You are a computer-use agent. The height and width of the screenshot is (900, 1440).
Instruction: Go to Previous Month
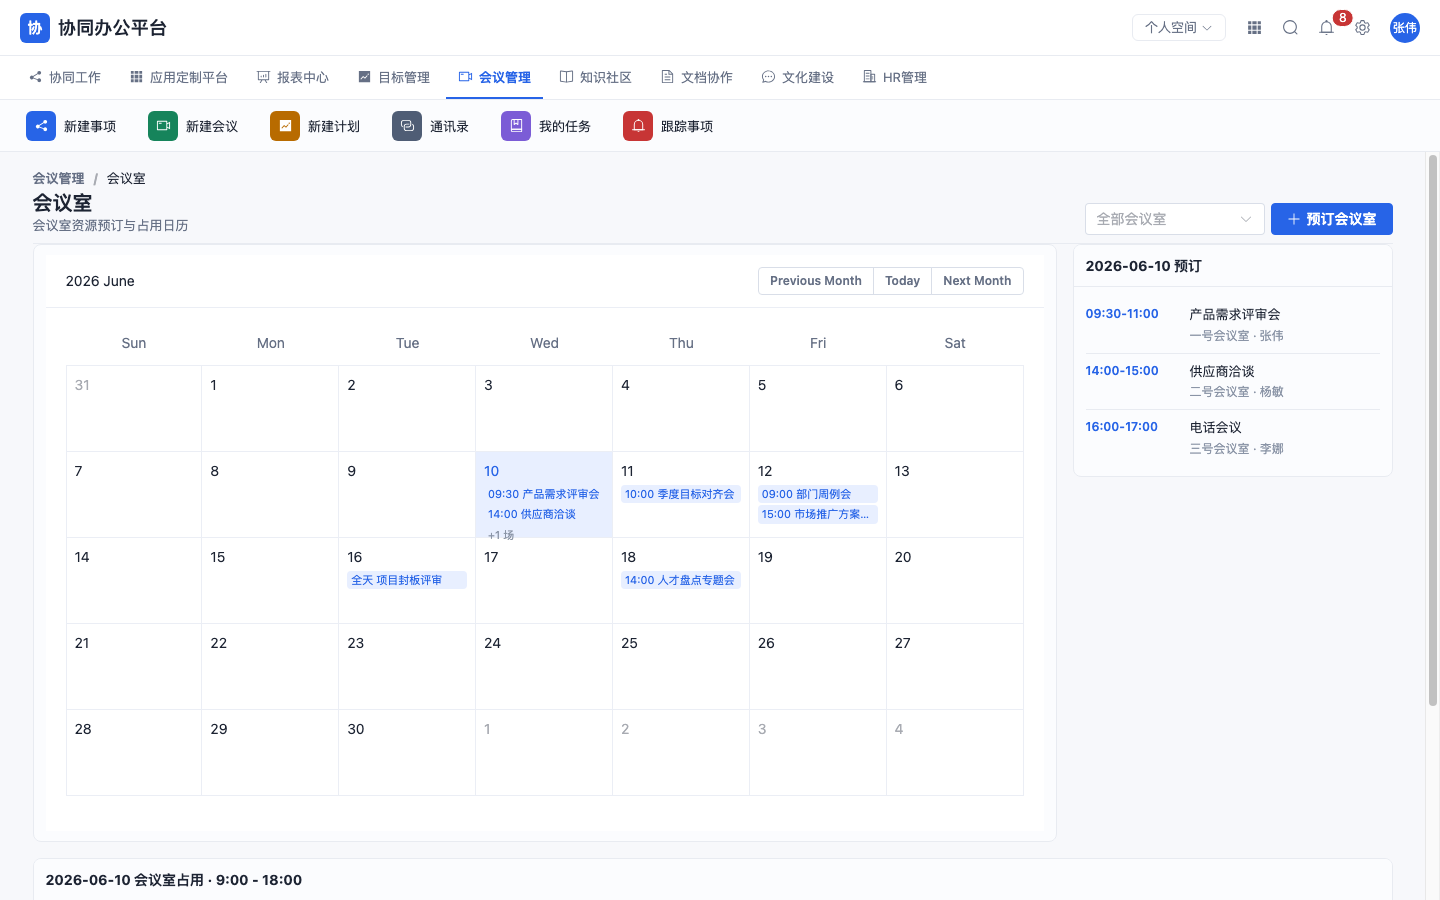click(816, 281)
